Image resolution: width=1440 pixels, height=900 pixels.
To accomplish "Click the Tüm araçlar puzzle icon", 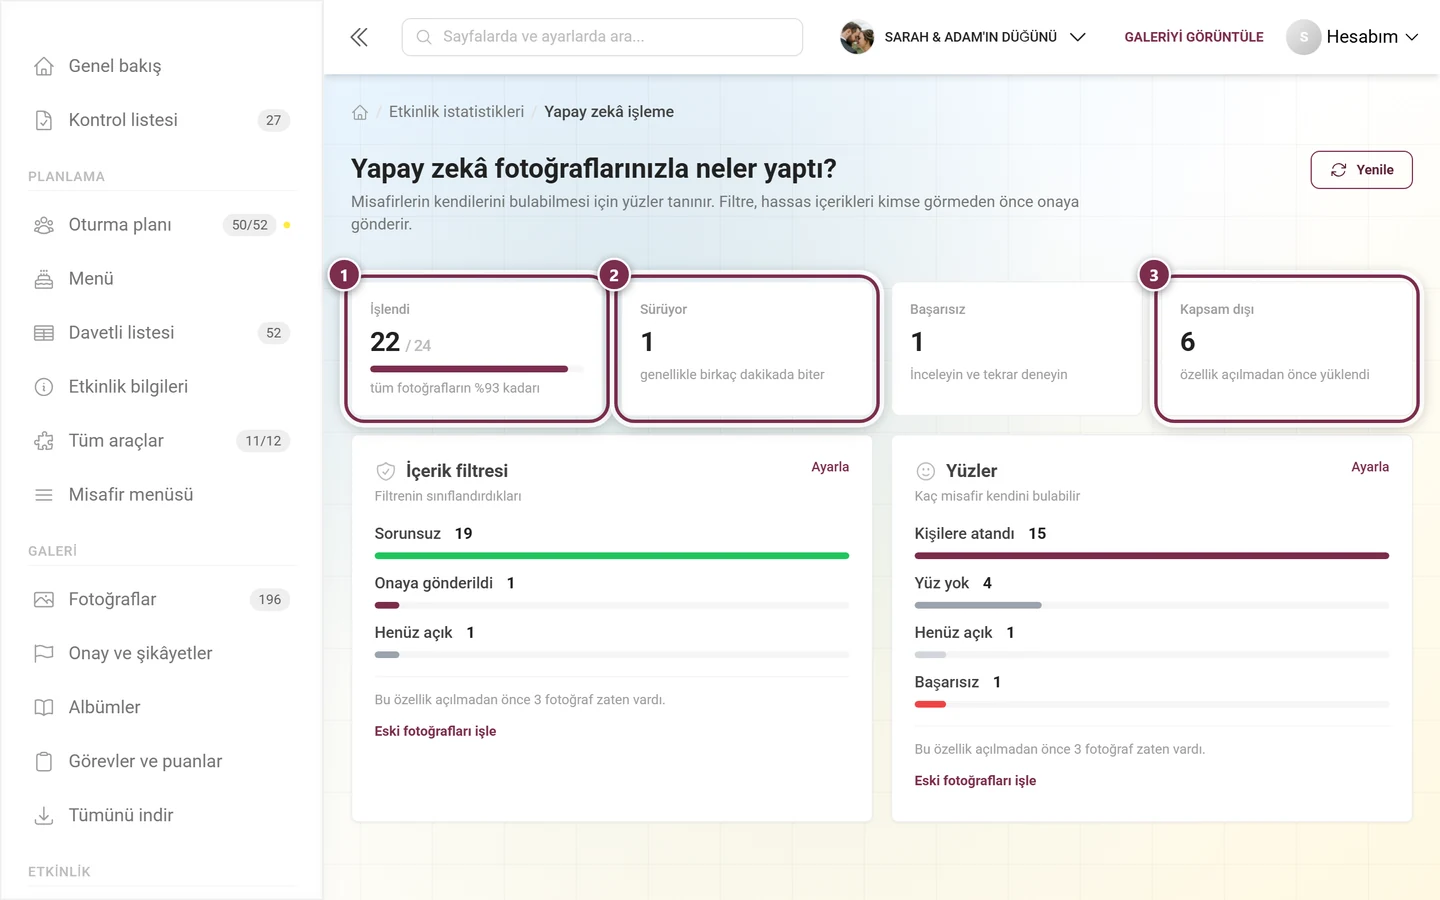I will tap(44, 441).
